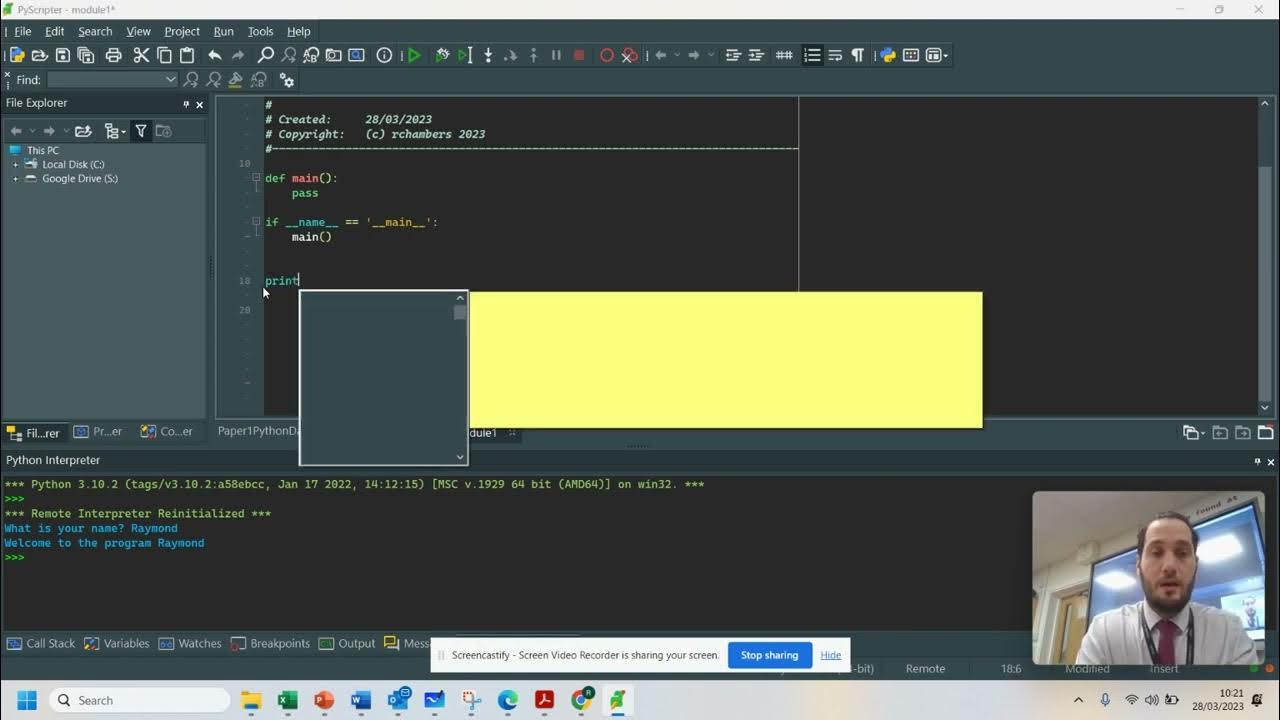Click the browse folder icon in File Explorer
This screenshot has width=1280, height=720.
click(x=83, y=131)
